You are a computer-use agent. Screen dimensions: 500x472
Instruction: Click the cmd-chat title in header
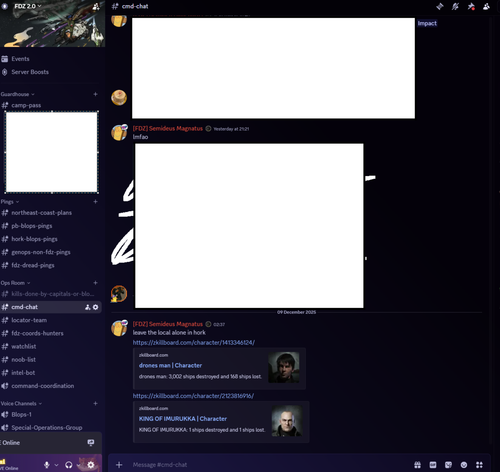pos(135,6)
